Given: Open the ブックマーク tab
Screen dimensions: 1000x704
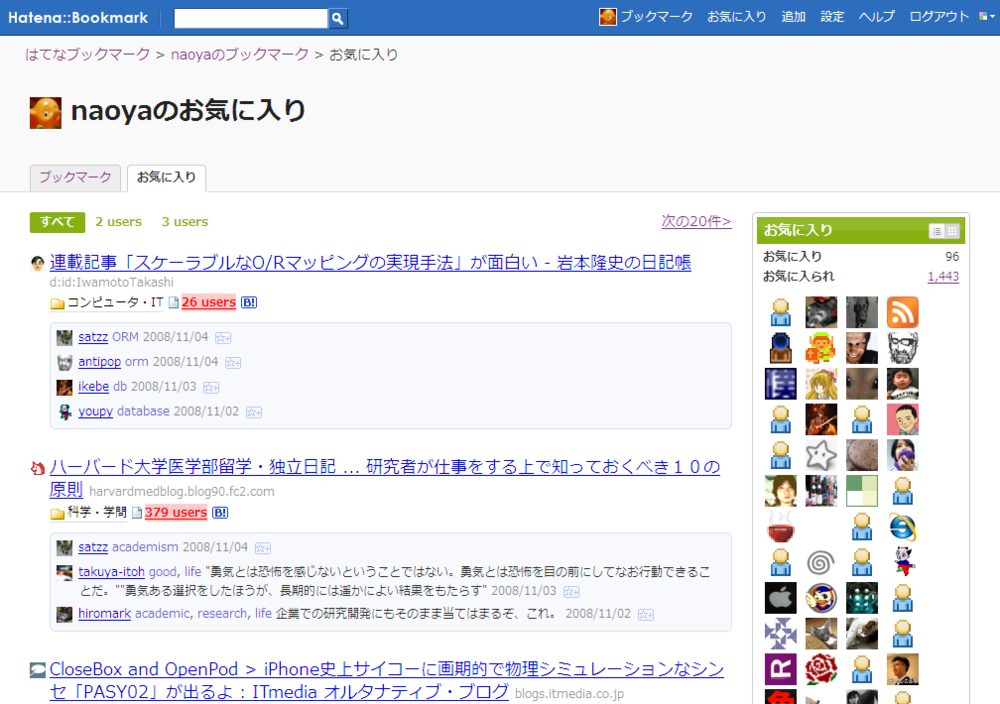Looking at the screenshot, I should [x=75, y=177].
